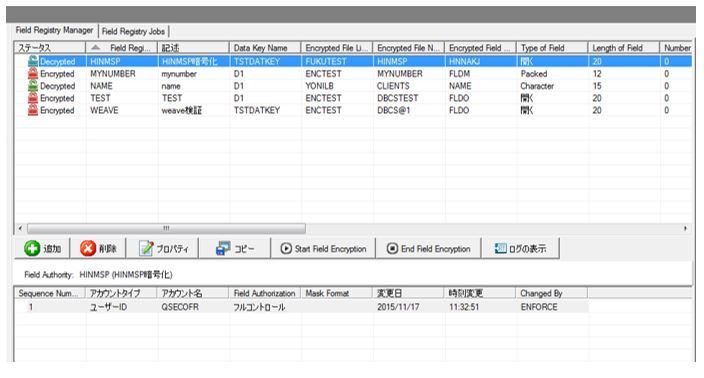Screen dimensions: 704x378
Task: Click the right scroll arrow of the registry list
Action: (x=685, y=228)
